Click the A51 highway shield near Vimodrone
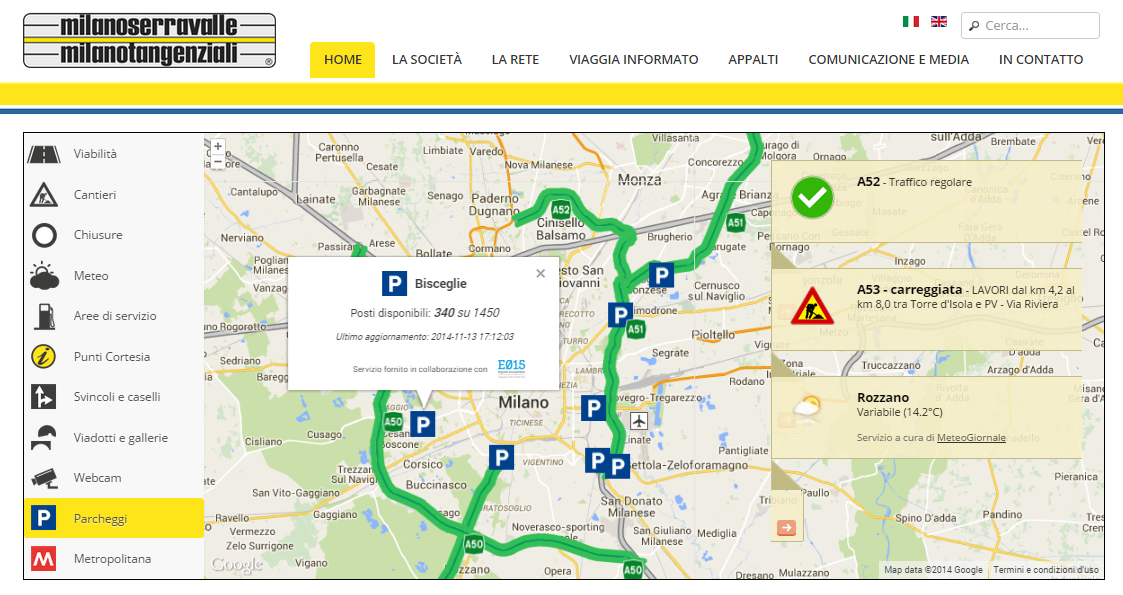Viewport: 1123px width, 595px height. coord(635,329)
